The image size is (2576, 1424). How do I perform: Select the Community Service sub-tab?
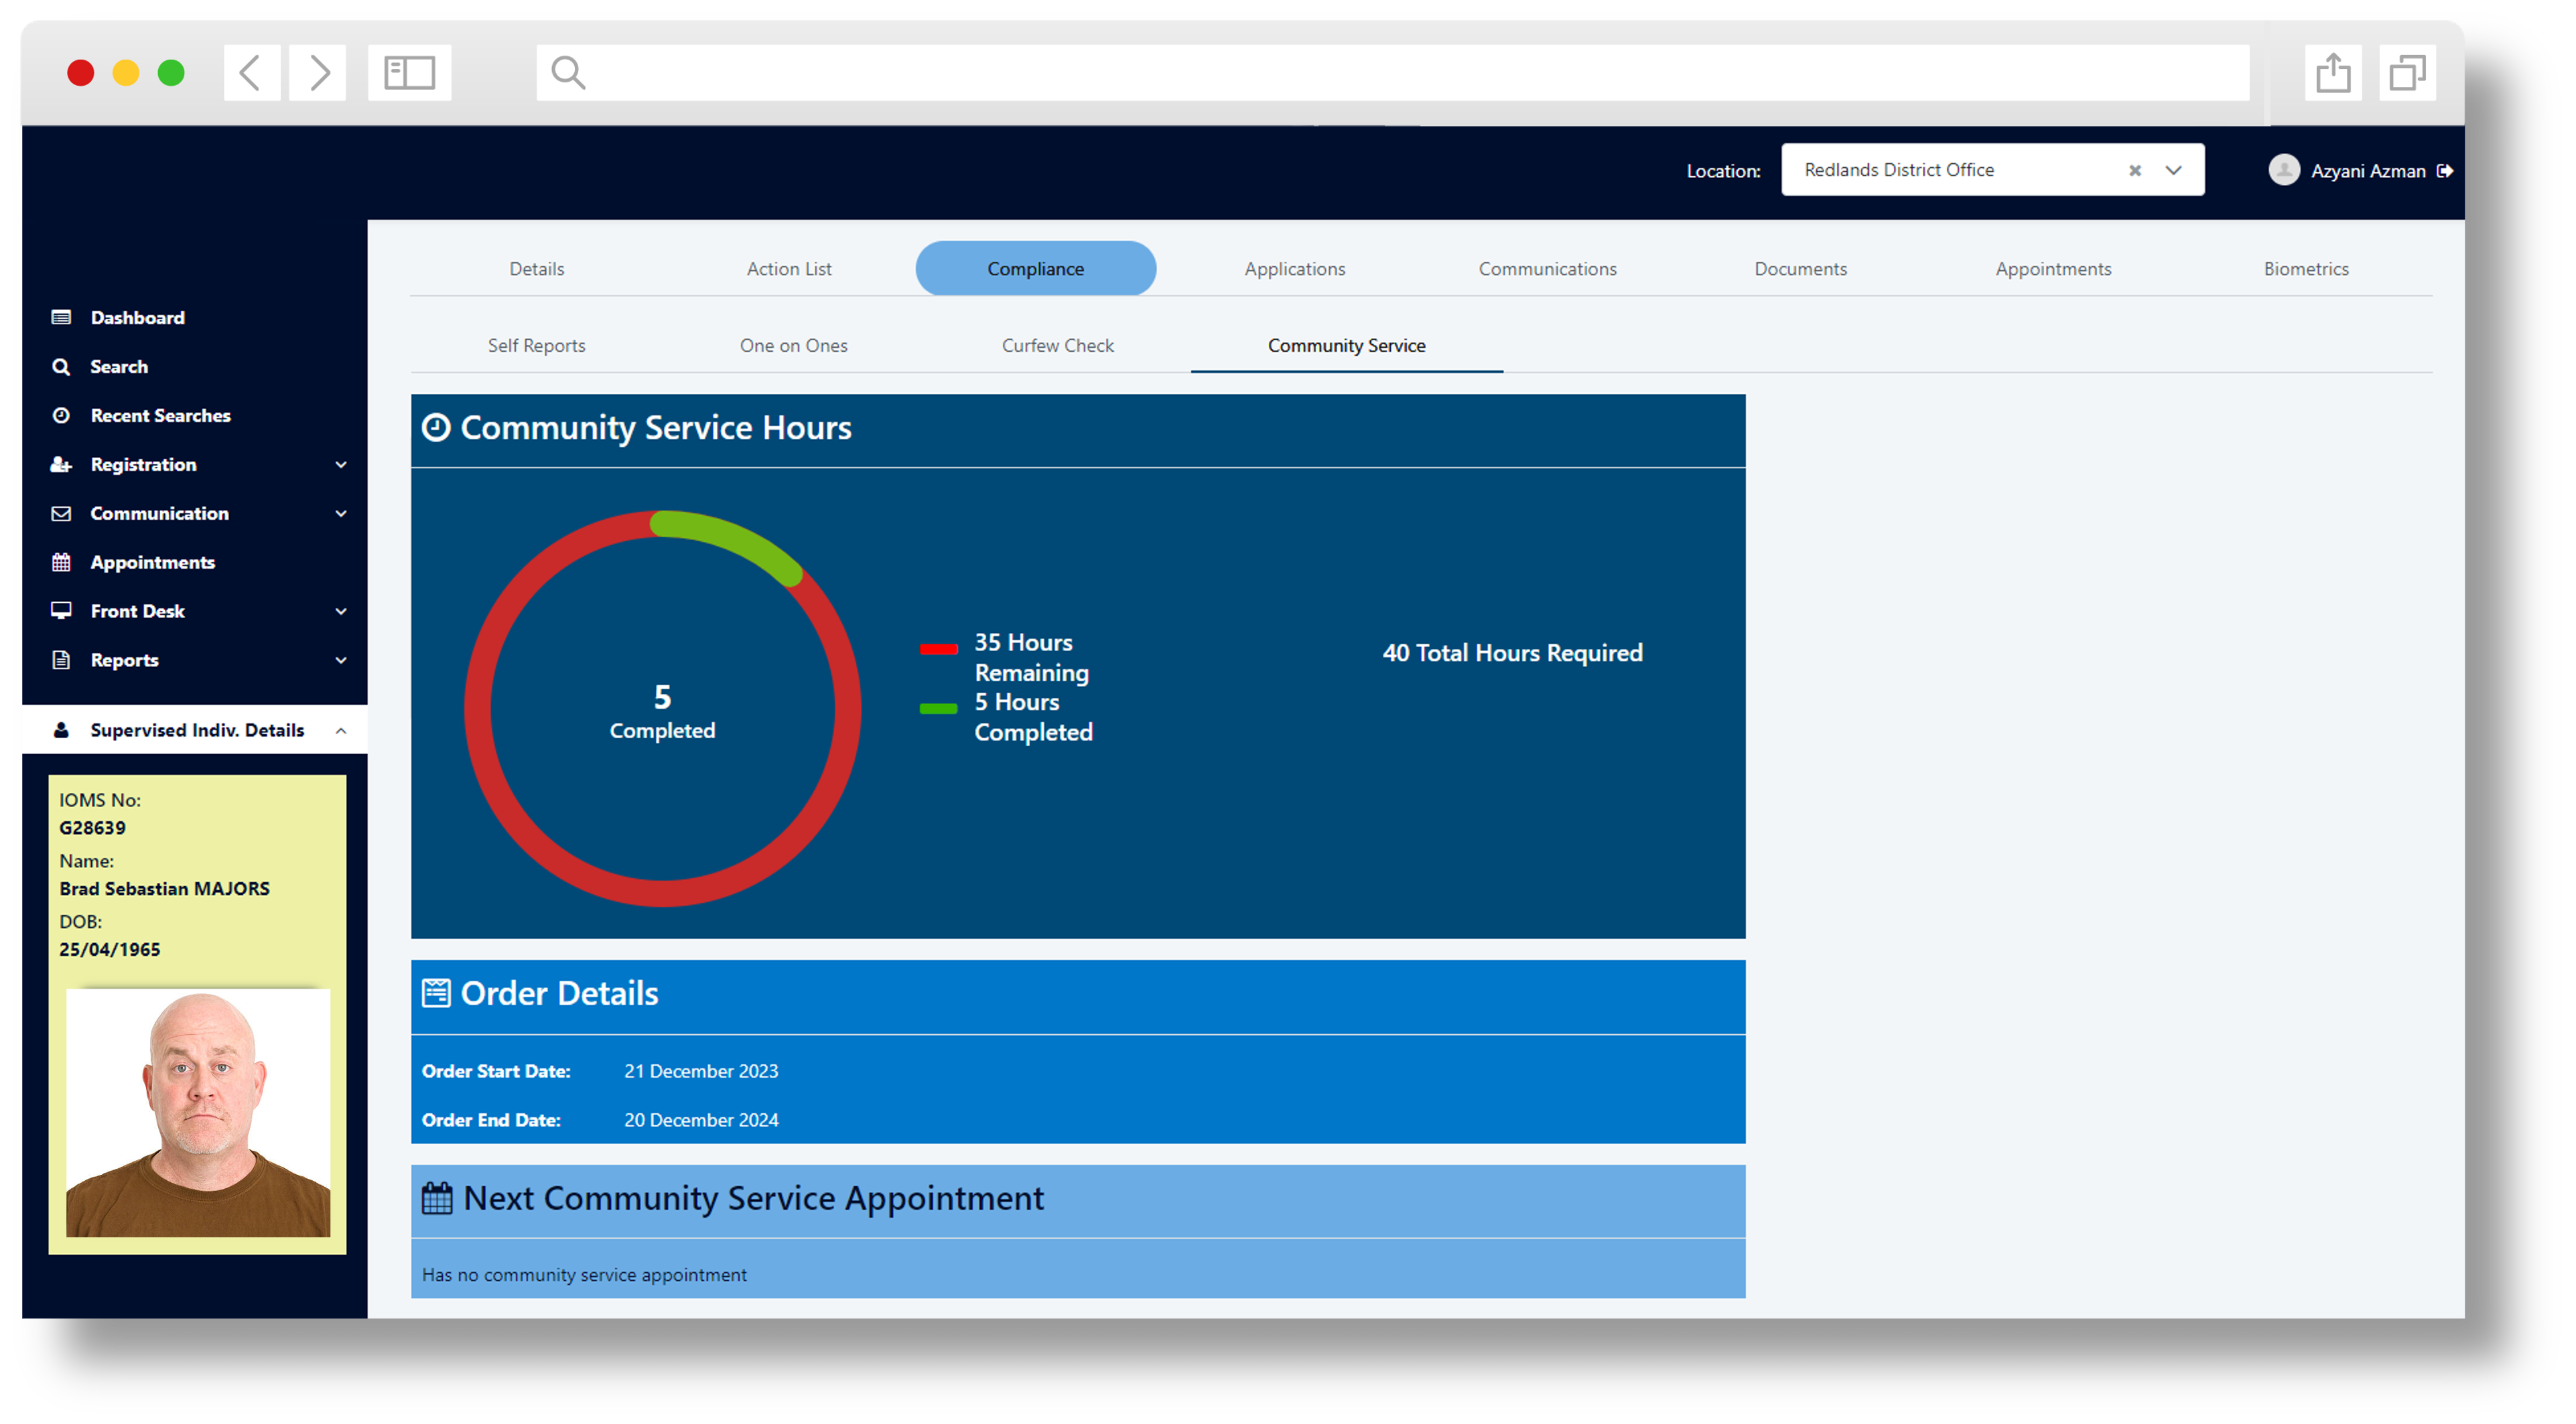pos(1347,346)
